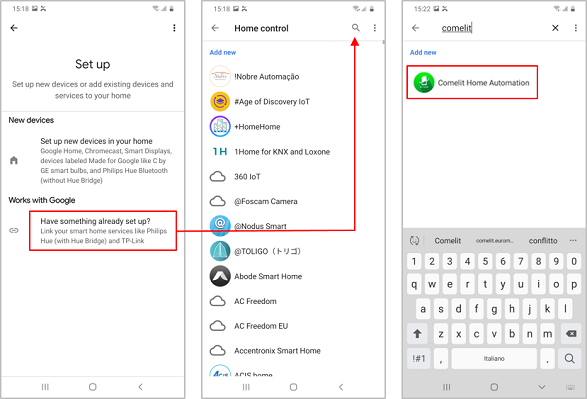Clear the comelit search text
The height and width of the screenshot is (399, 587).
(x=555, y=28)
